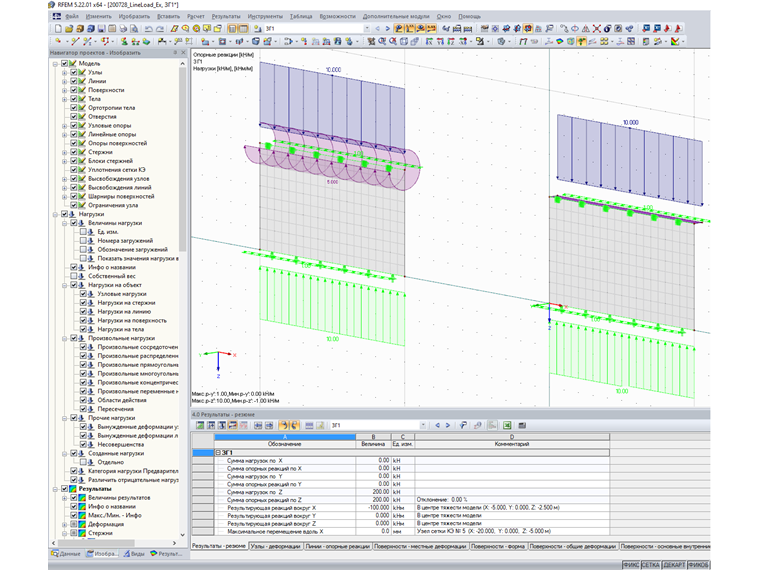760x570 pixels.
Task: Click the Сумма нагрузок по Z cell
Action: 285,492
